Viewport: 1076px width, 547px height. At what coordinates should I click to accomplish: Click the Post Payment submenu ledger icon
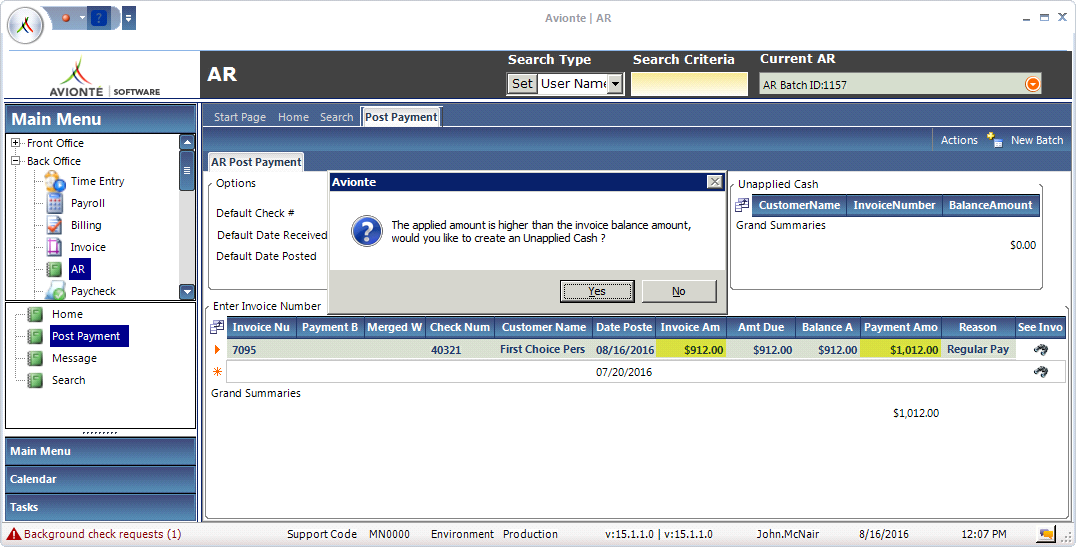point(35,336)
